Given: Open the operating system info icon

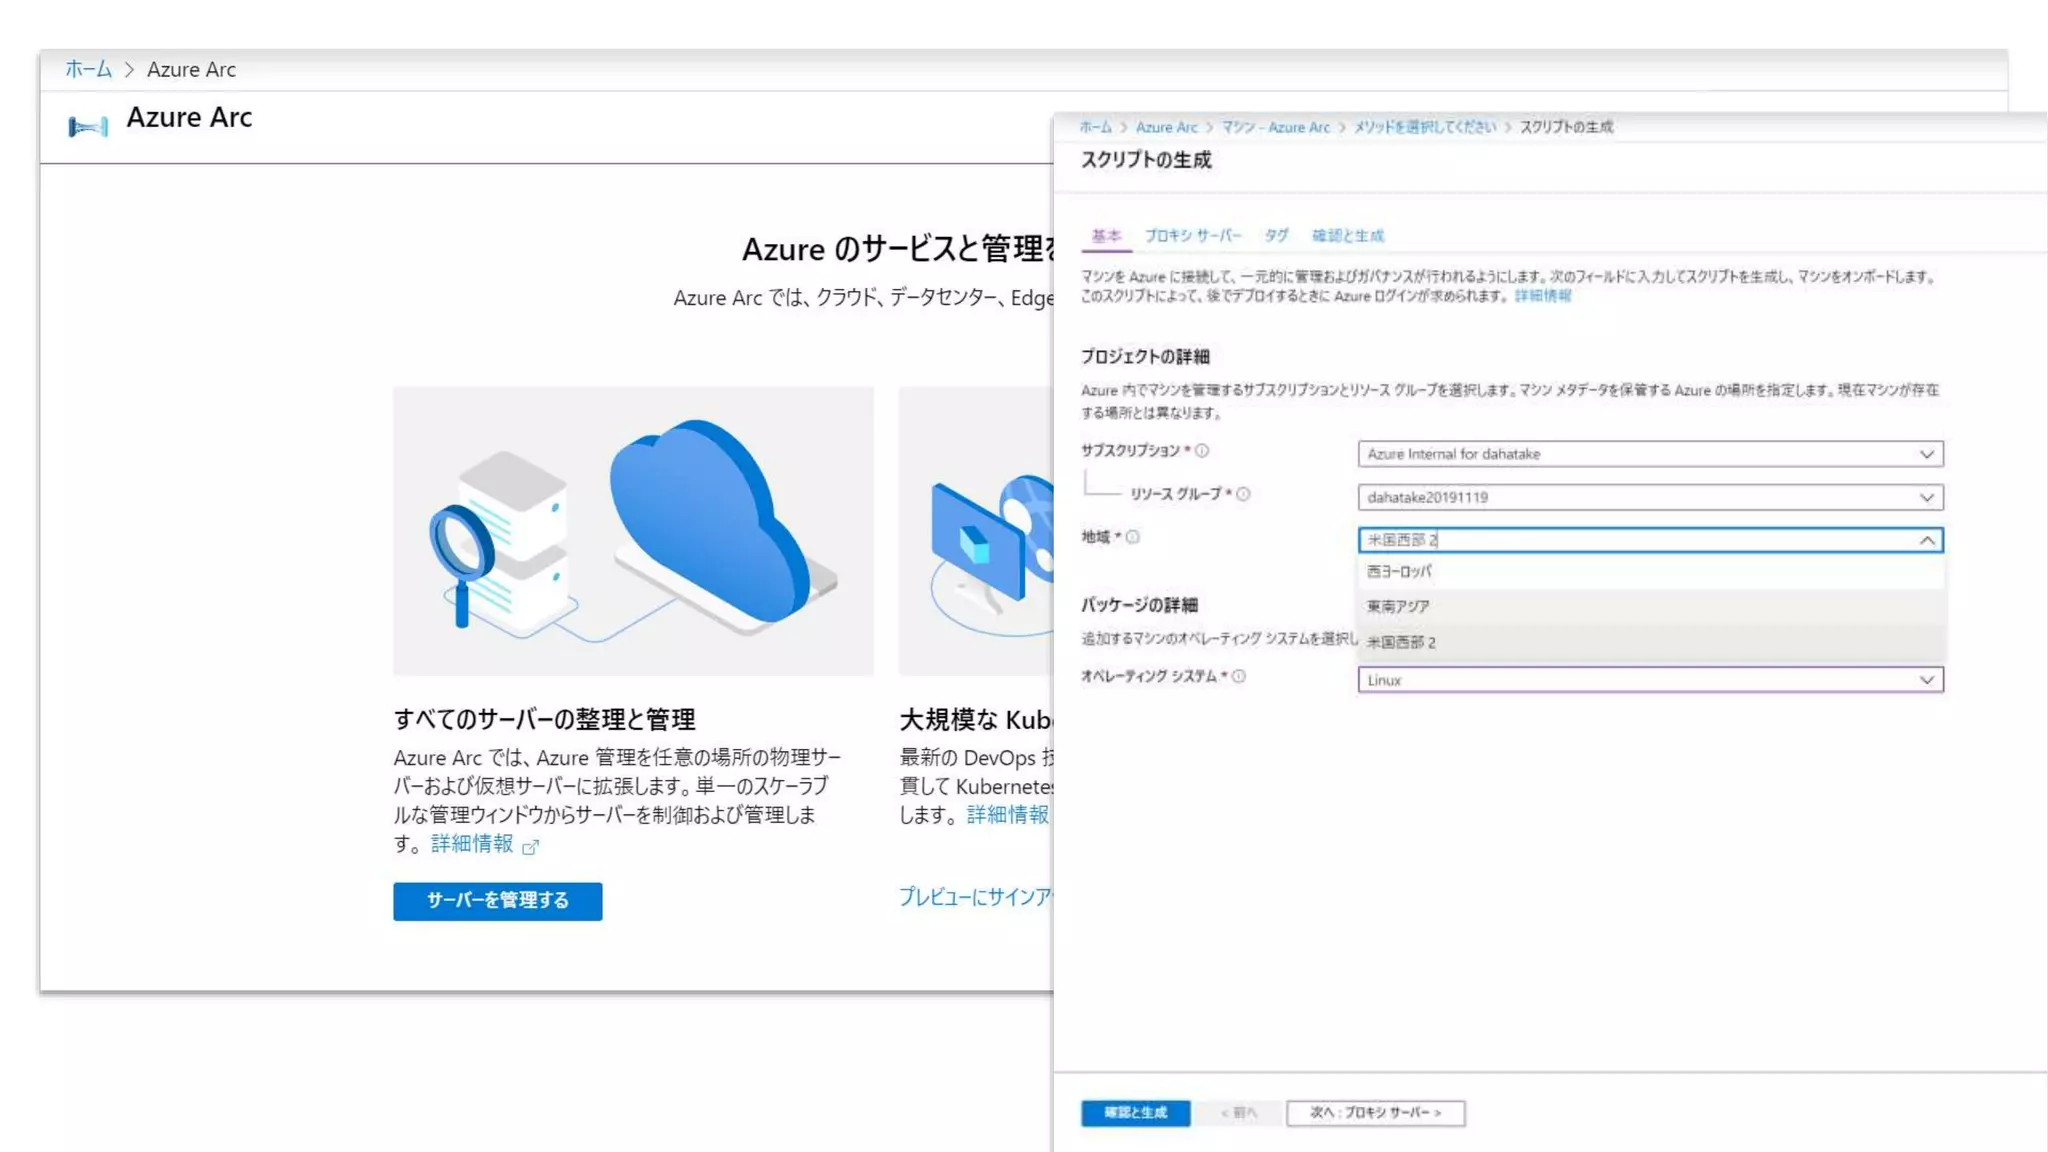Looking at the screenshot, I should point(1238,677).
